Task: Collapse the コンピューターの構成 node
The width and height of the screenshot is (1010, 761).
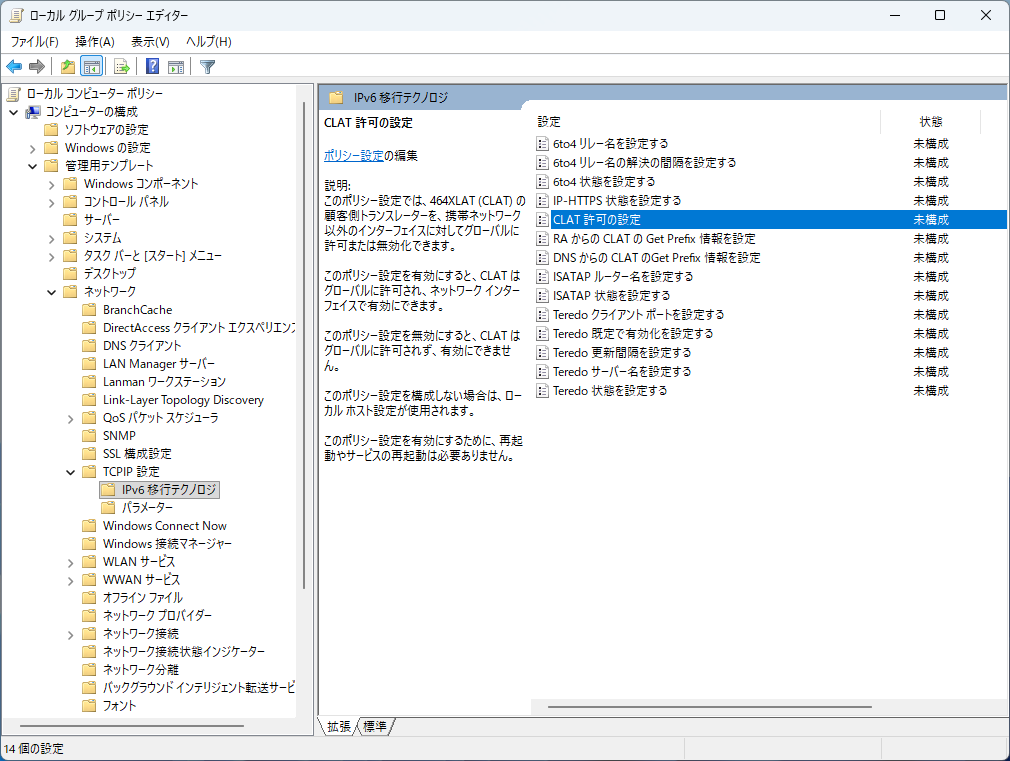Action: point(14,112)
